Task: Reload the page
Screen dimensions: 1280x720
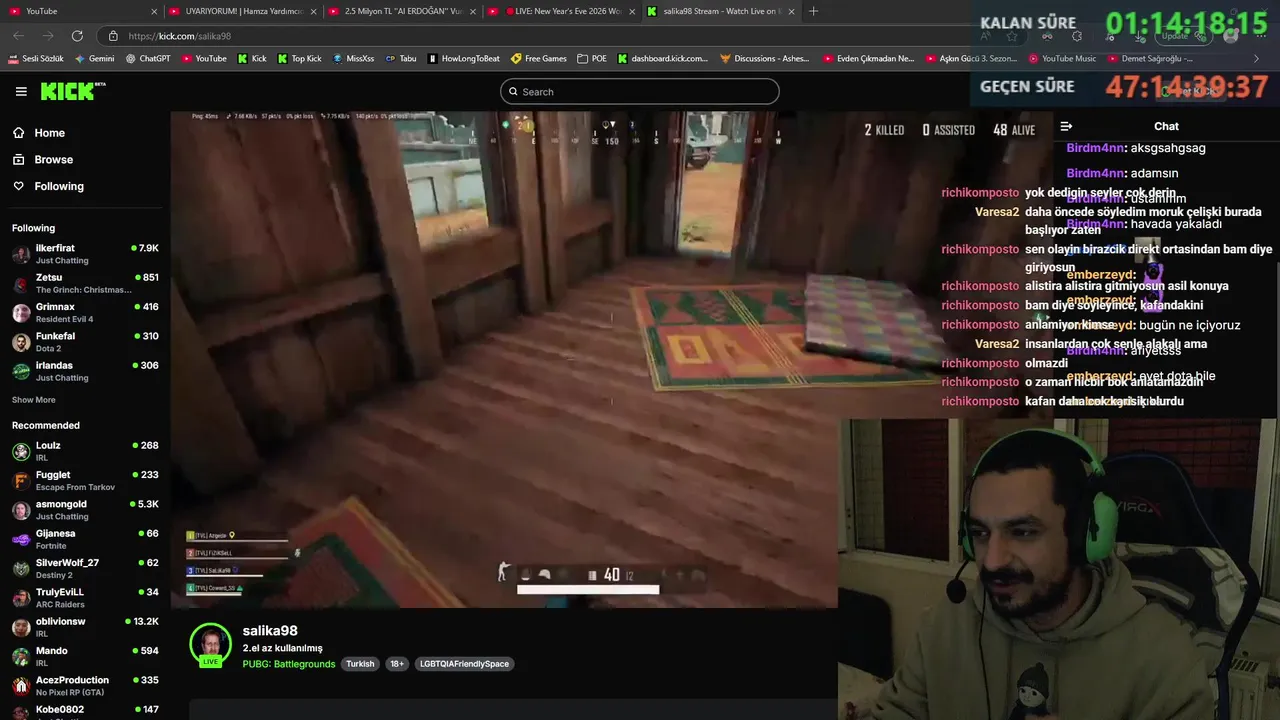Action: pyautogui.click(x=77, y=36)
